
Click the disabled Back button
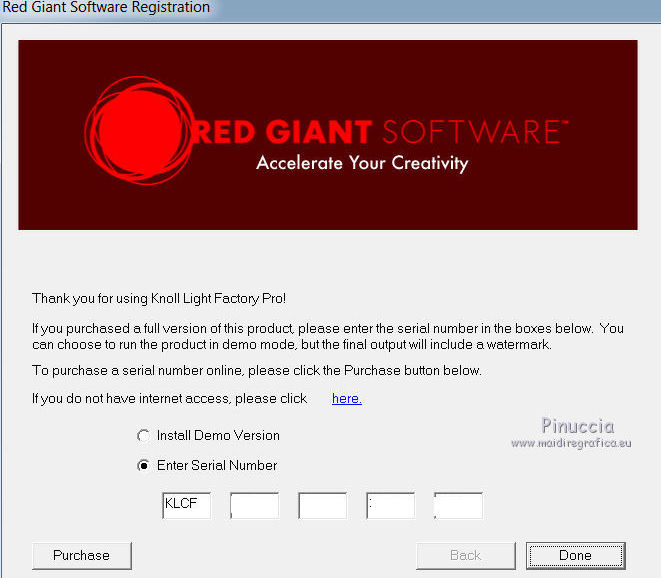pyautogui.click(x=466, y=556)
